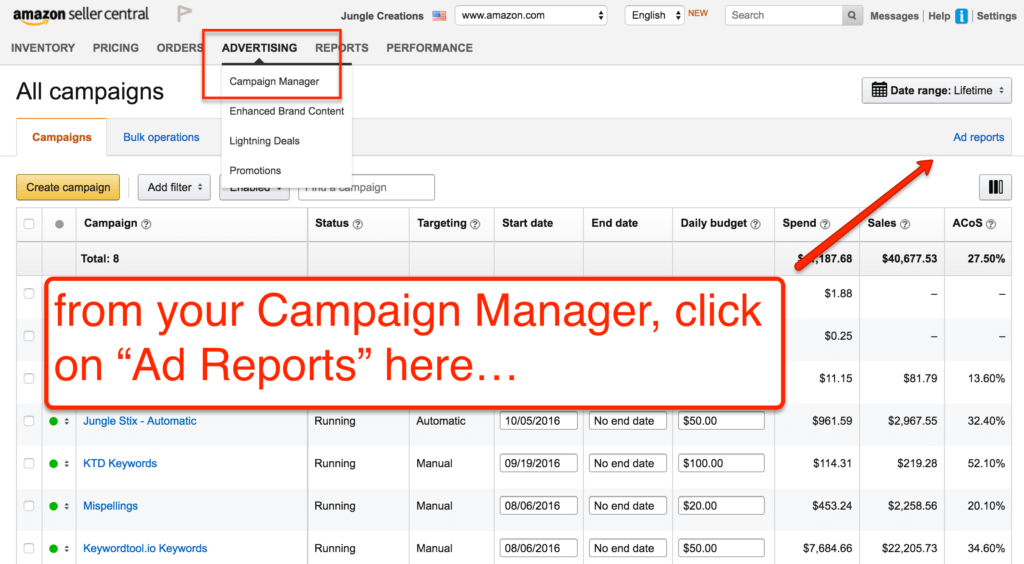Image resolution: width=1024 pixels, height=564 pixels.
Task: Click the End date column header
Action: point(615,223)
